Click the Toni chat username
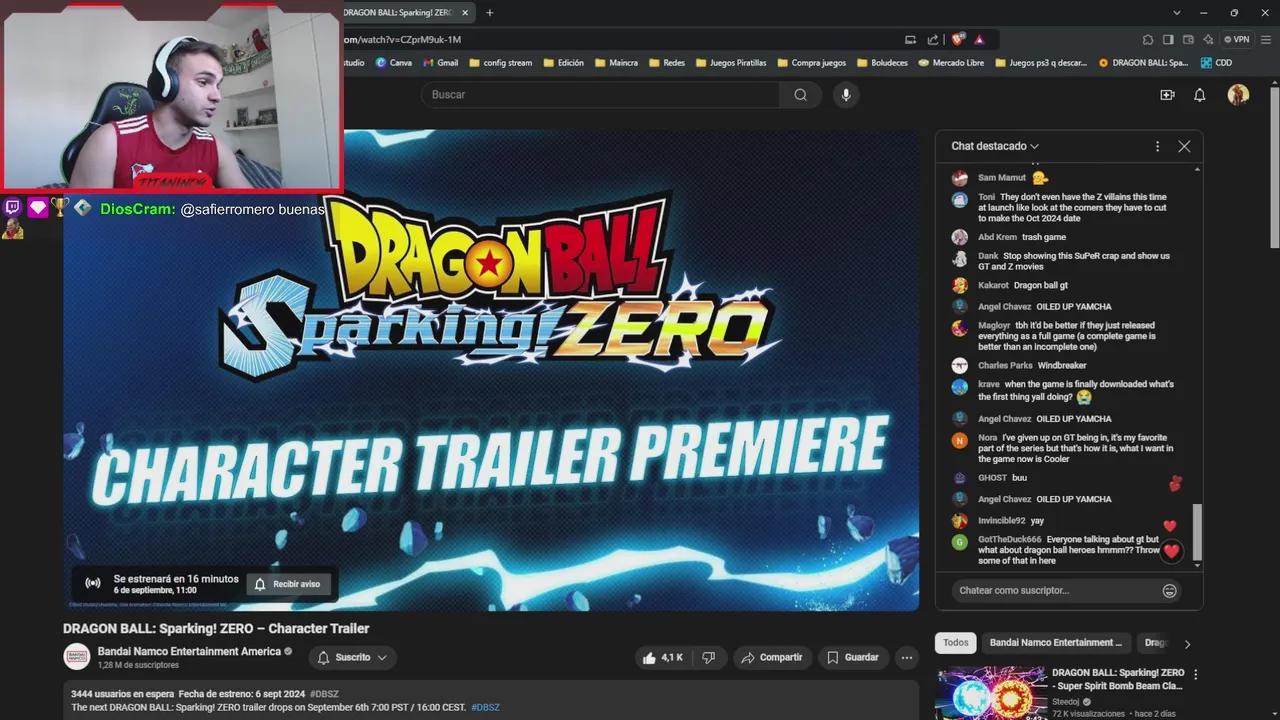1280x720 pixels. (x=987, y=197)
